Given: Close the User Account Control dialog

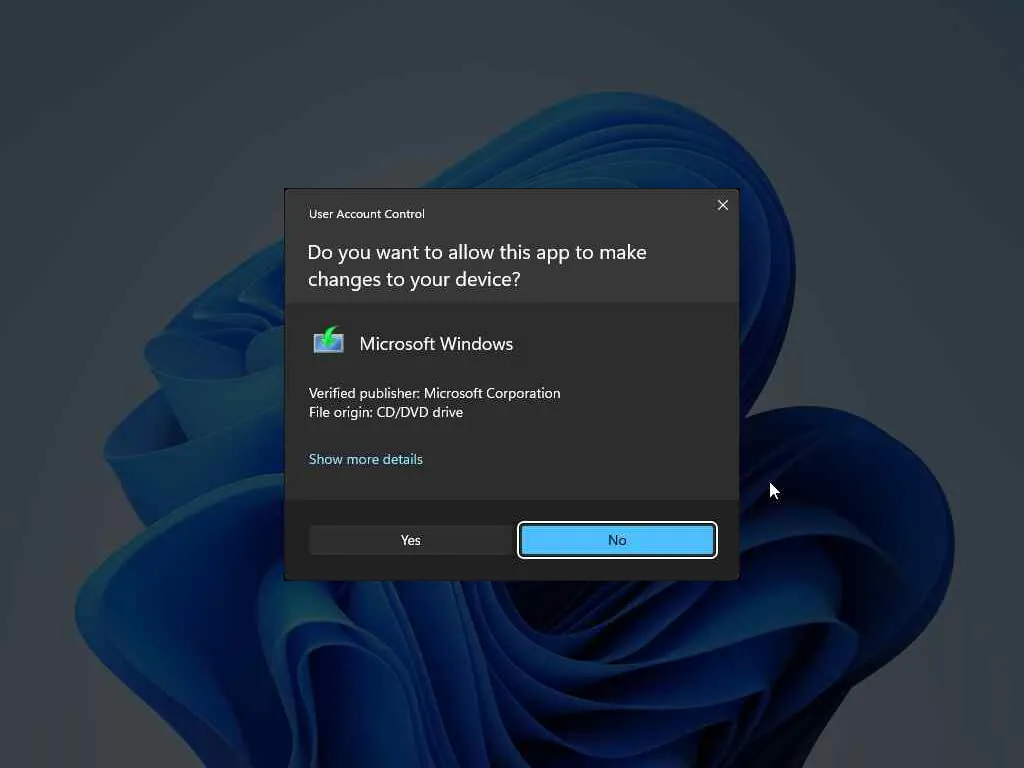Looking at the screenshot, I should (x=723, y=205).
